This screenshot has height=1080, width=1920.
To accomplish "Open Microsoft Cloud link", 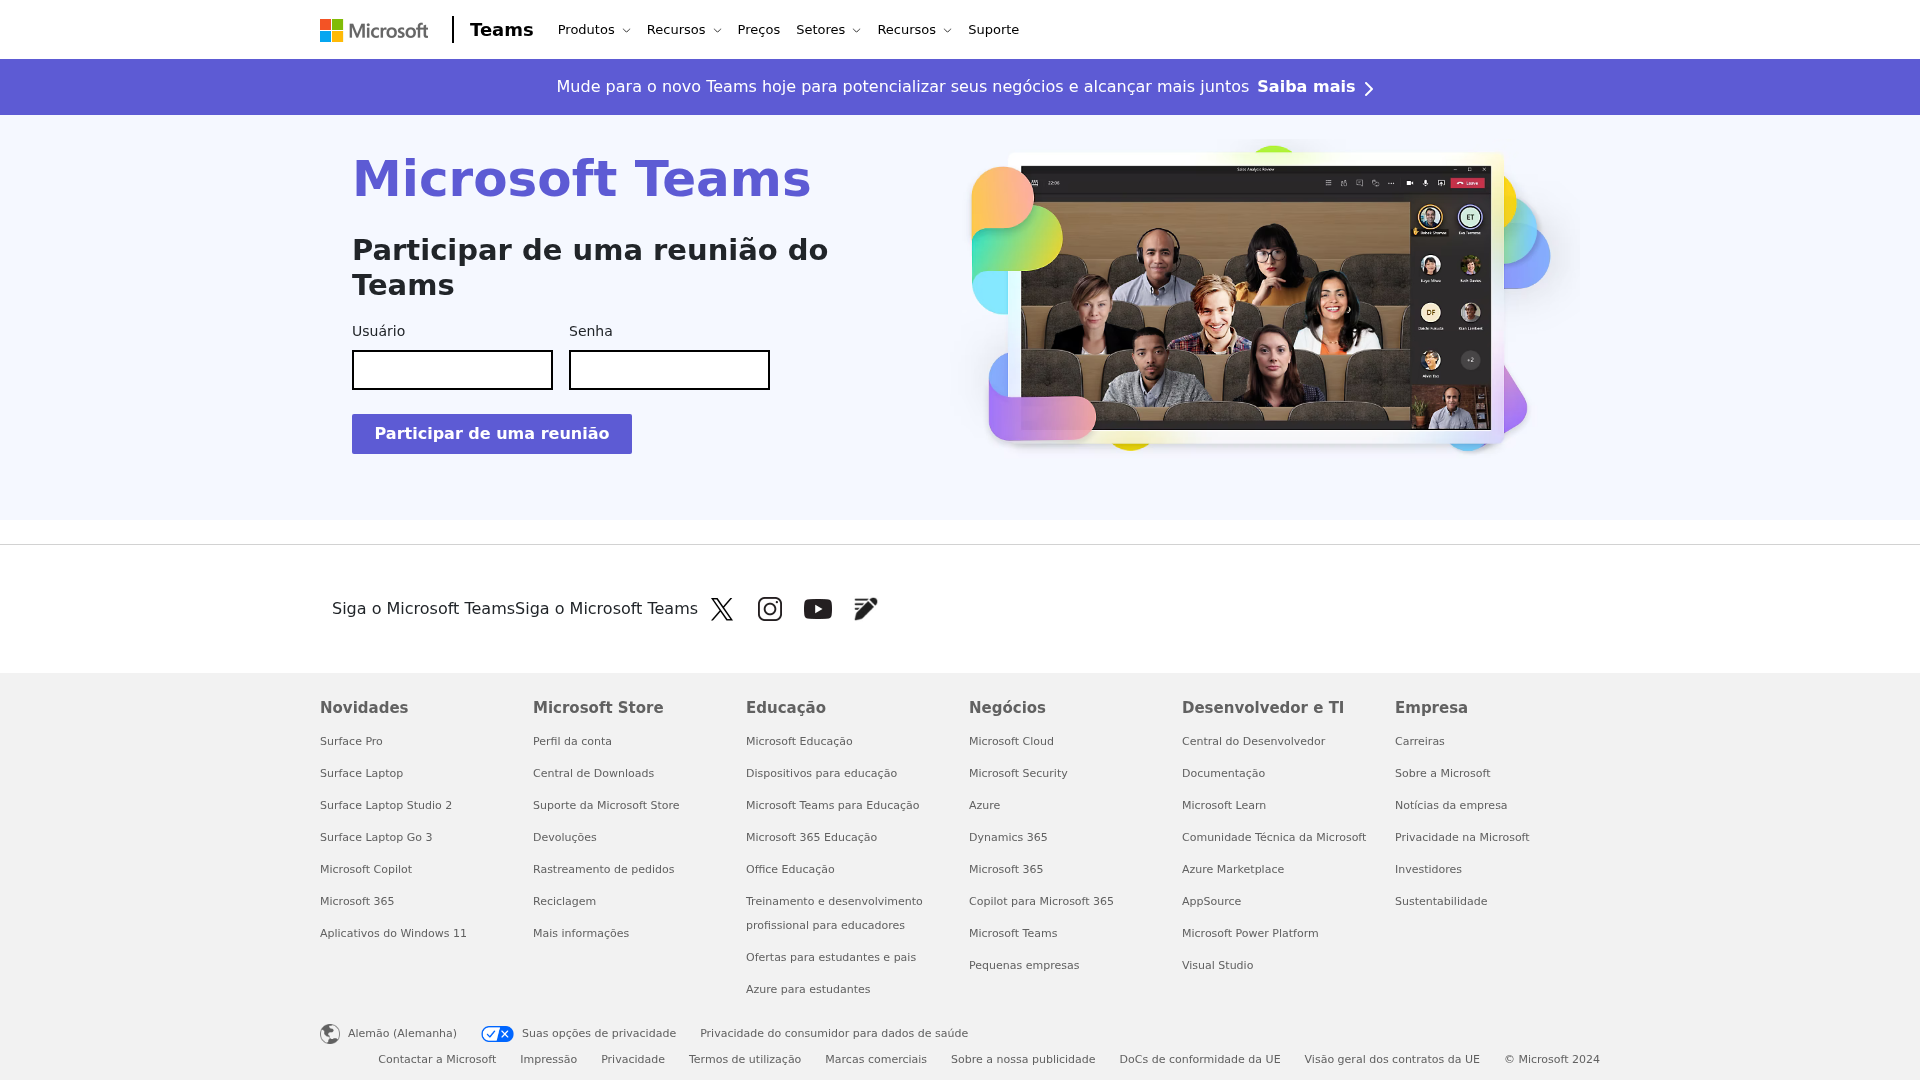I will tap(1011, 742).
